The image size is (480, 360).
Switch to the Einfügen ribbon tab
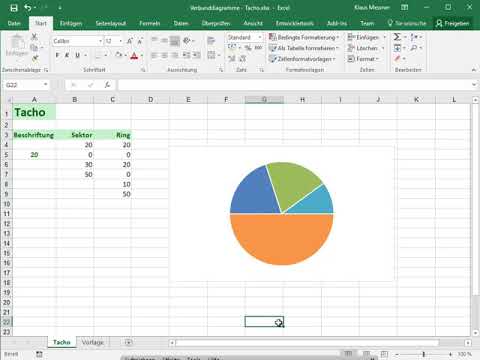[71, 23]
